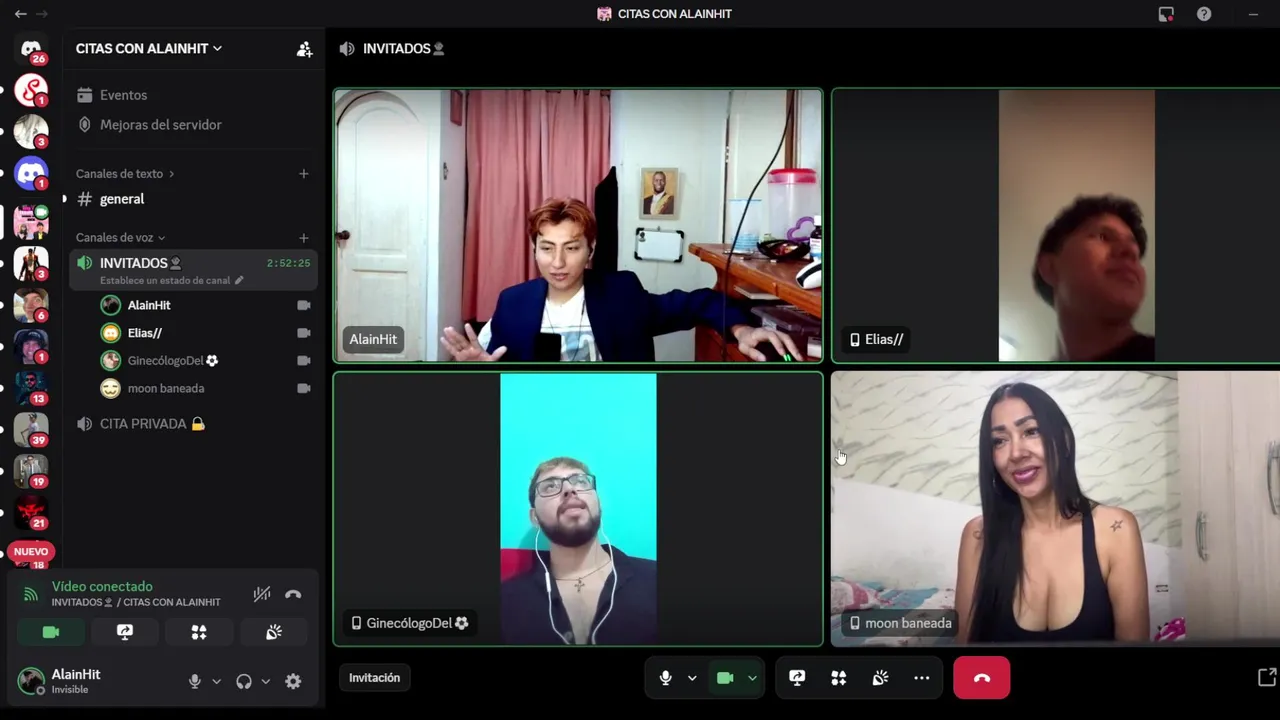The width and height of the screenshot is (1280, 720).
Task: Open output device options in user panel
Action: pyautogui.click(x=265, y=681)
